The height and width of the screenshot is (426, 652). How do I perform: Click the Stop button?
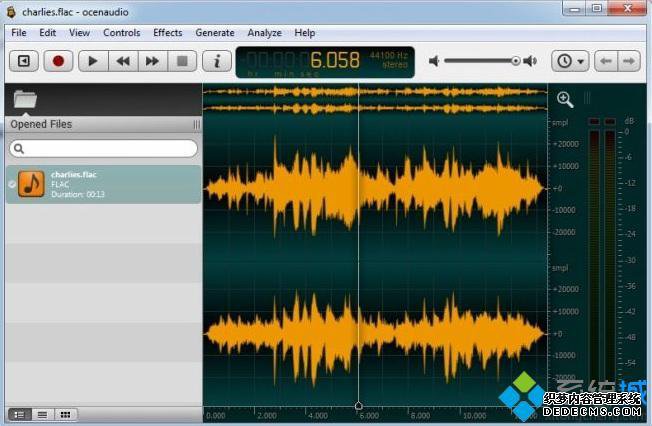(182, 61)
